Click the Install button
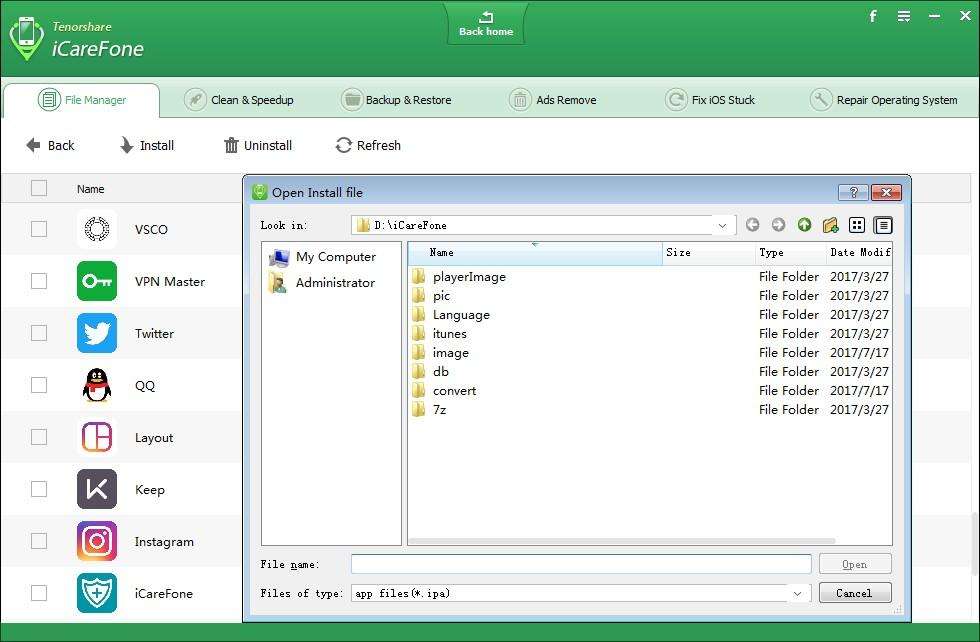Viewport: 980px width, 642px height. [x=146, y=146]
